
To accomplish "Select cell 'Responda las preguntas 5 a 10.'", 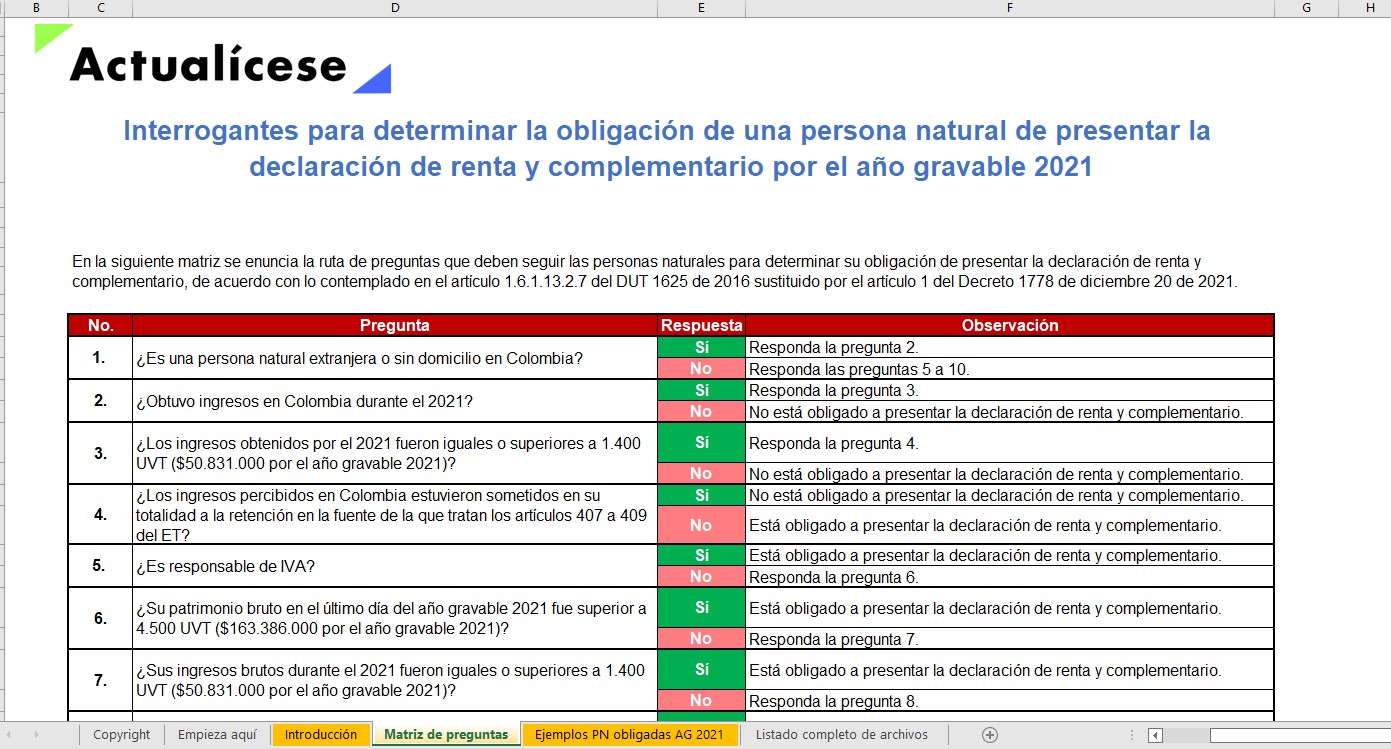I will pyautogui.click(x=1010, y=368).
